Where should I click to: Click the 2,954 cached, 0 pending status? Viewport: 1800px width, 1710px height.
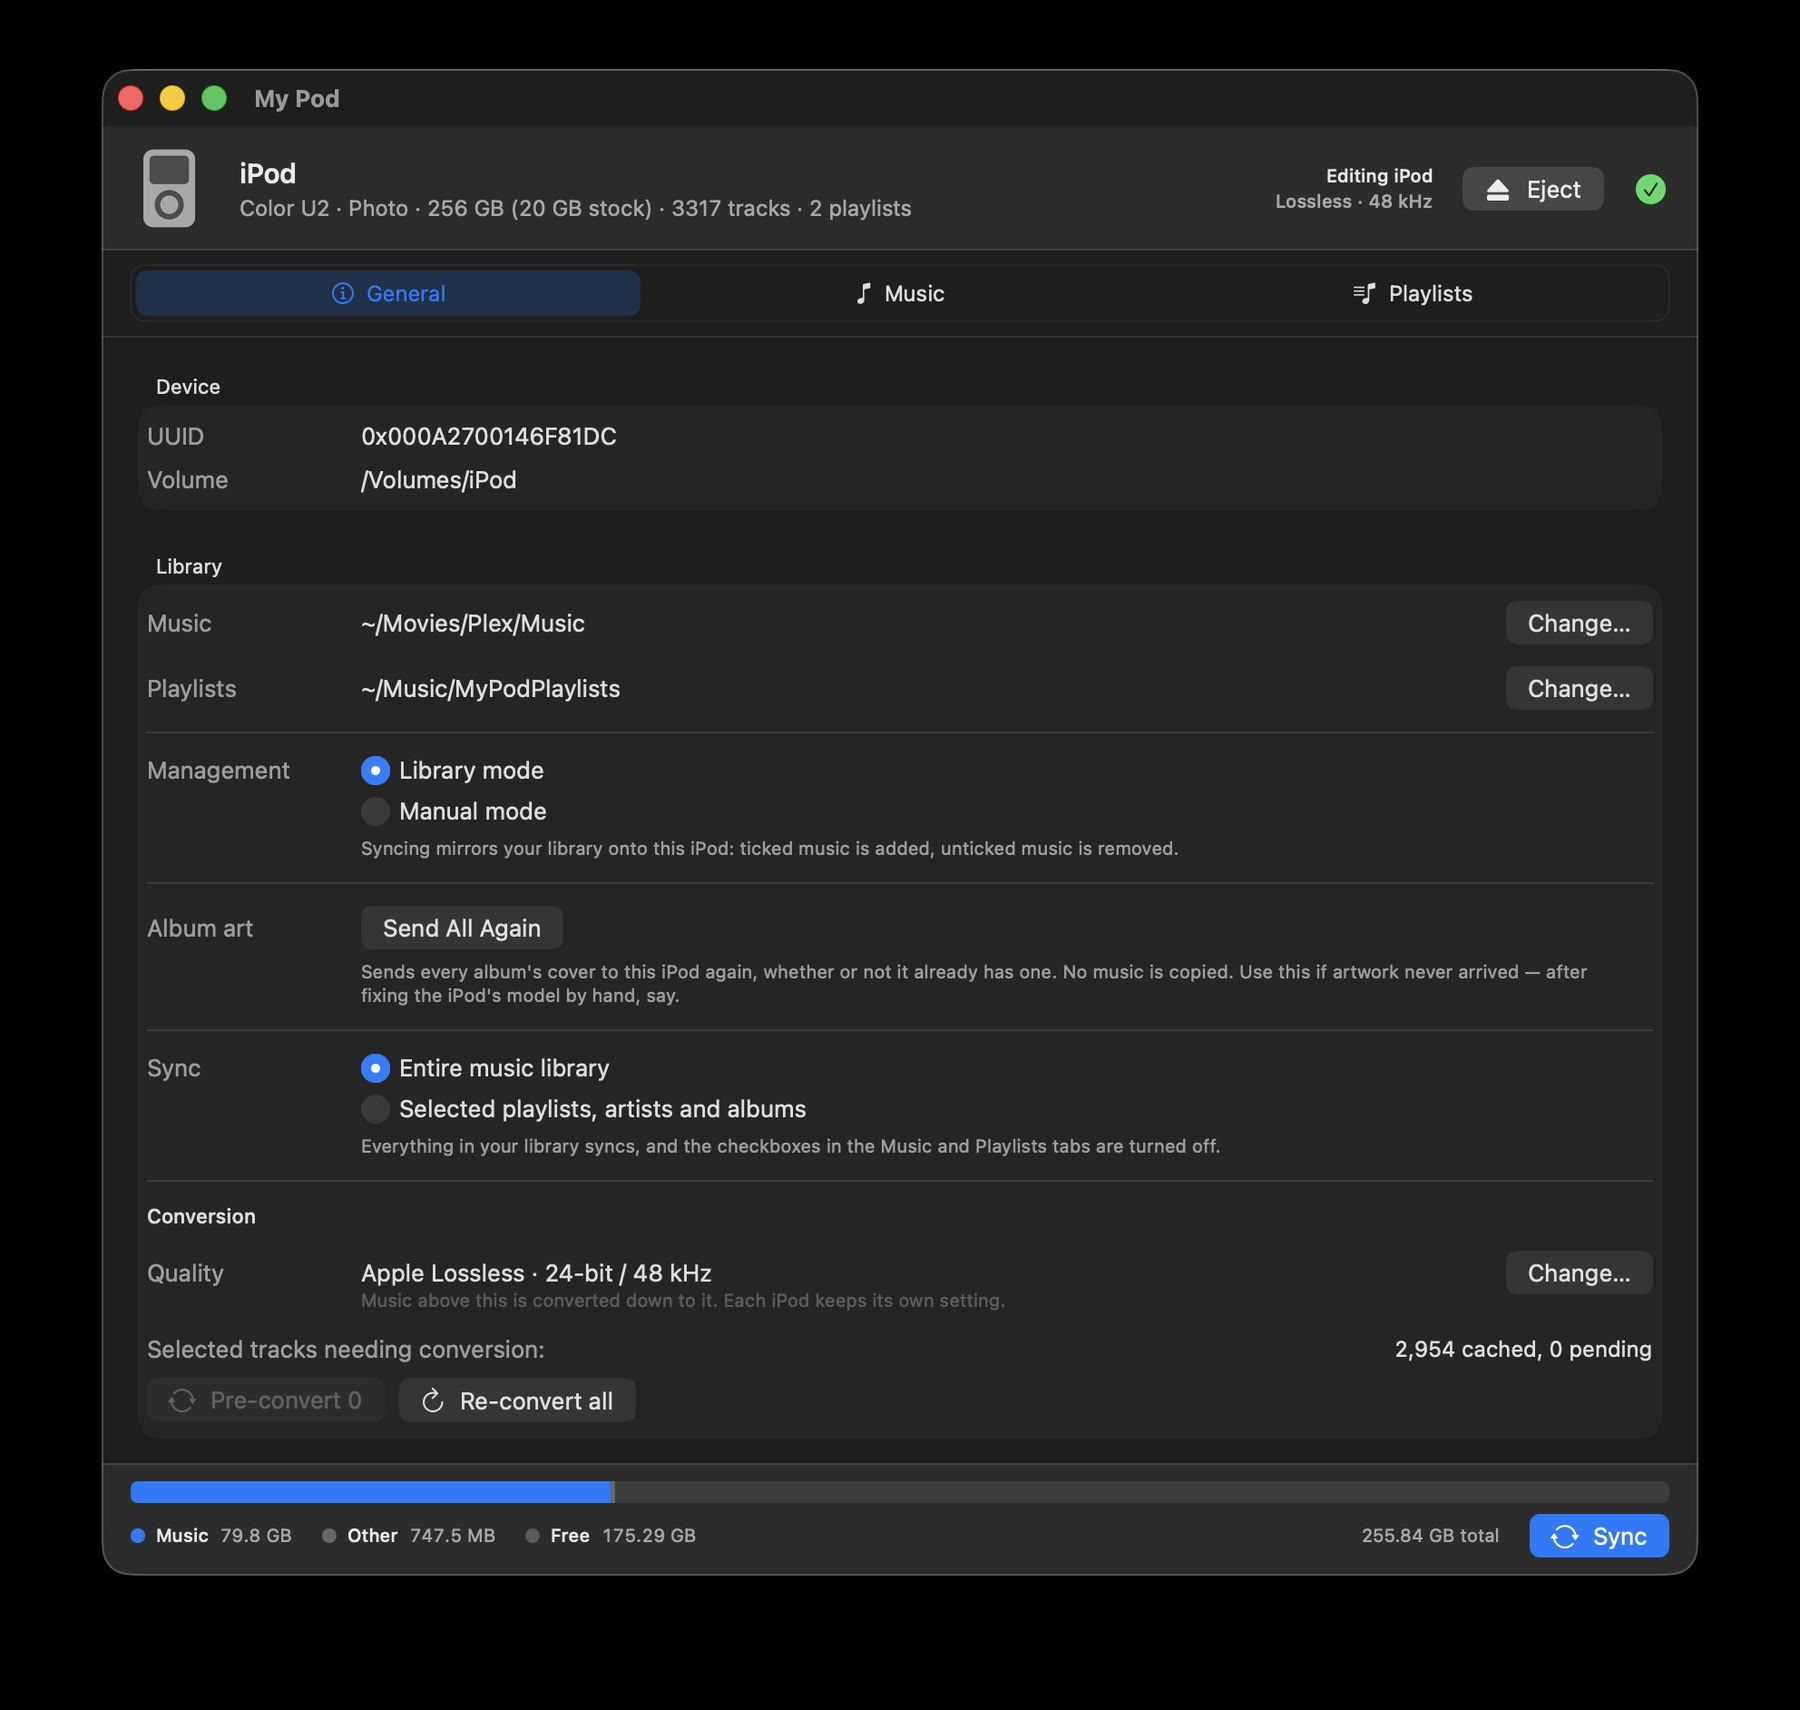1523,1349
